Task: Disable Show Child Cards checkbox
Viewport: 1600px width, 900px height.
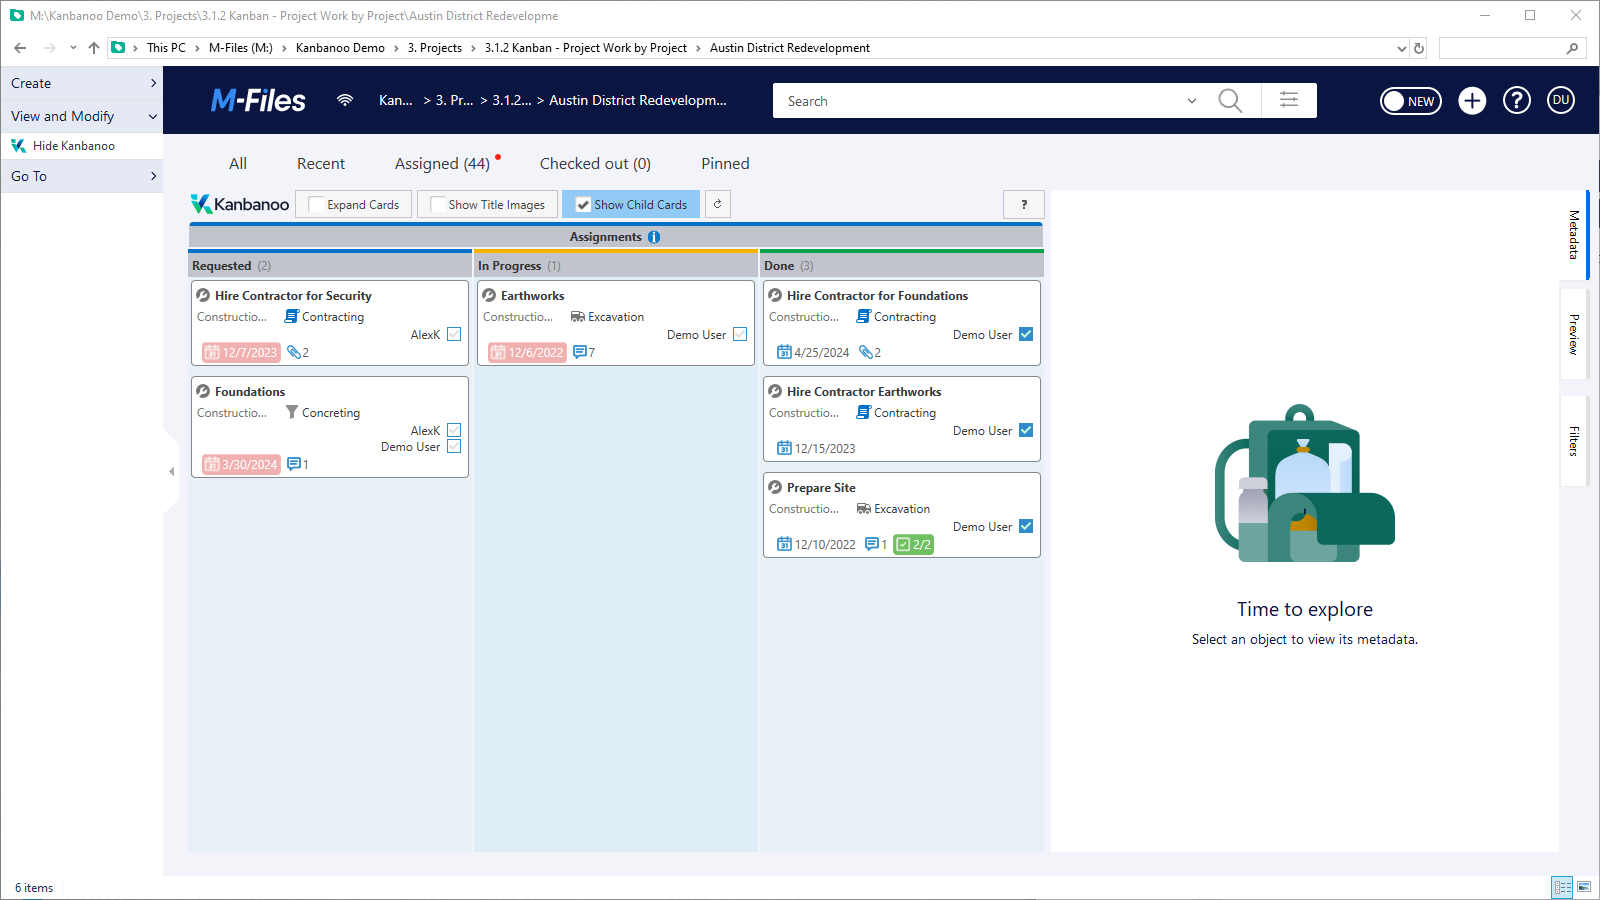Action: [583, 204]
